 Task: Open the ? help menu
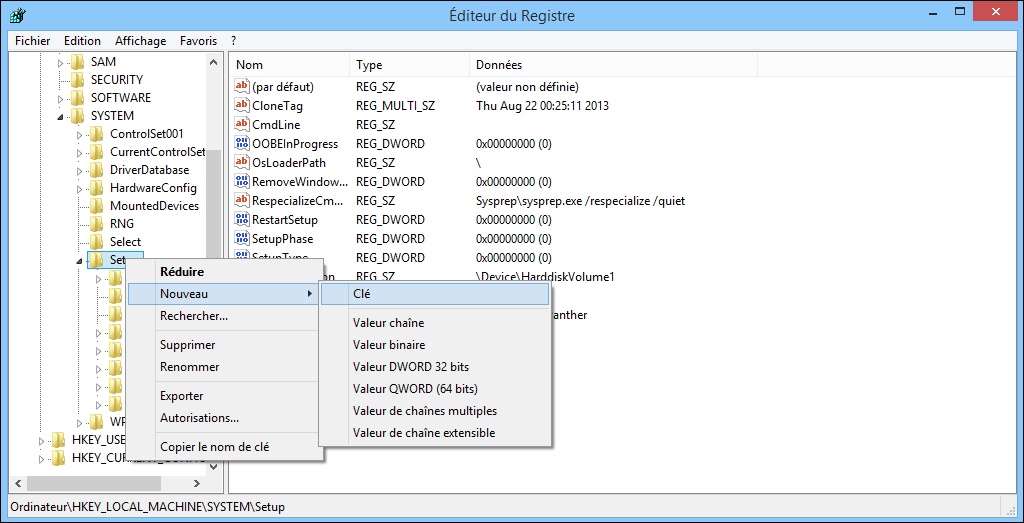coord(233,40)
